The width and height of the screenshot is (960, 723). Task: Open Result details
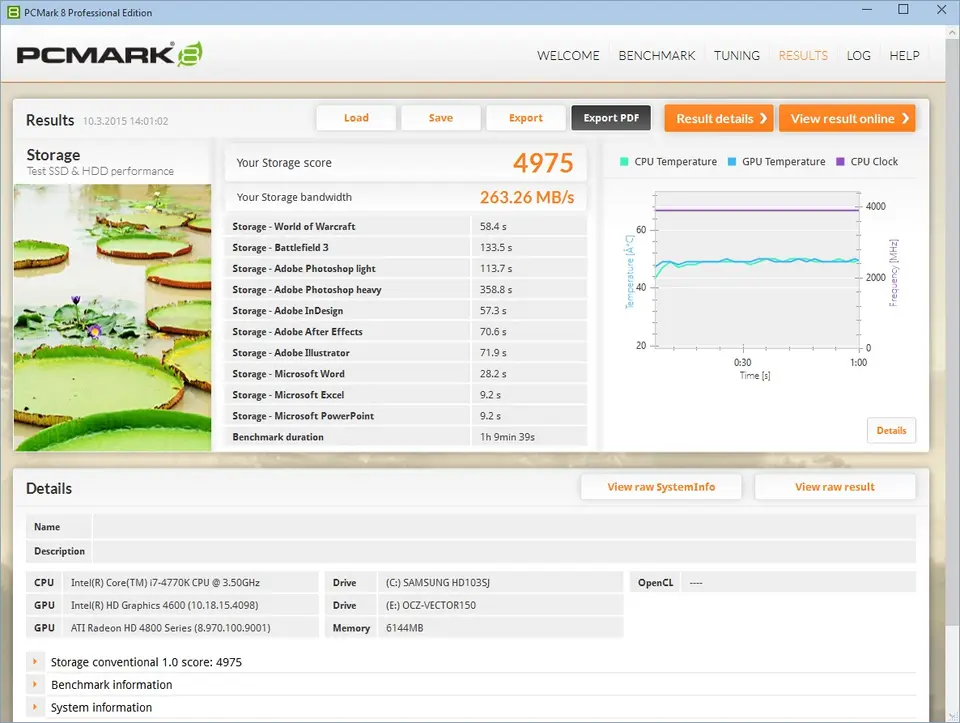click(x=720, y=118)
